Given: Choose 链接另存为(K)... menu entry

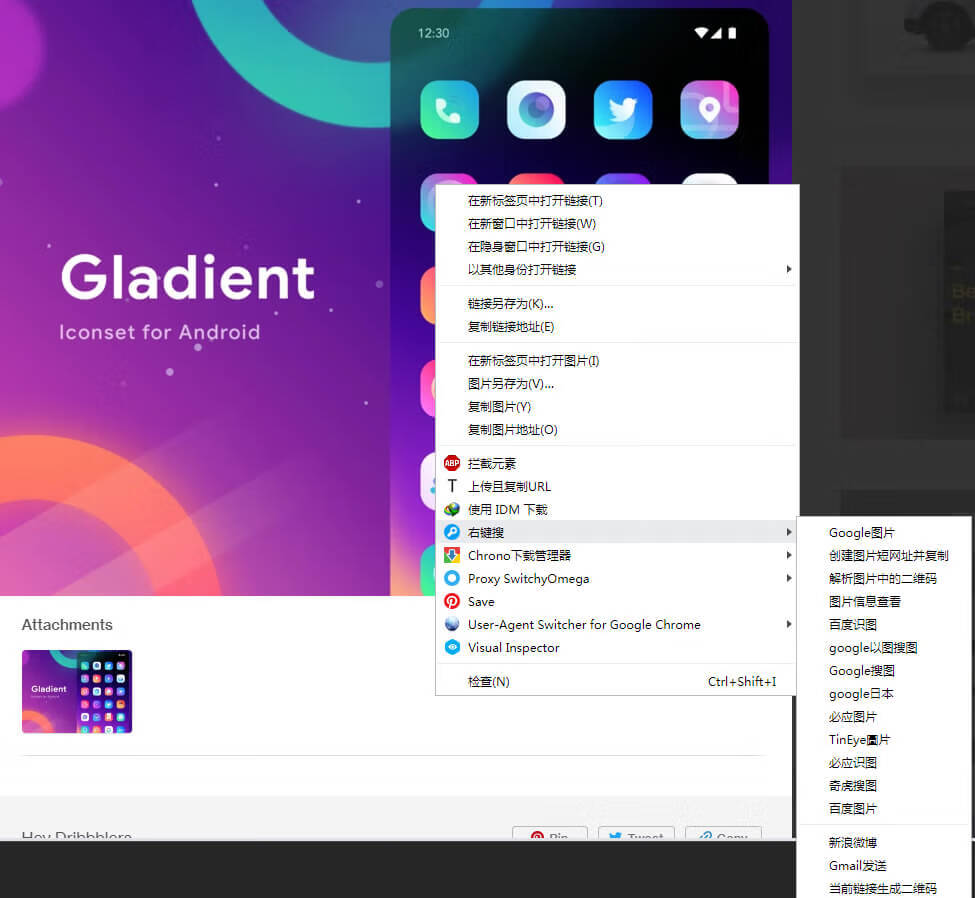Looking at the screenshot, I should click(x=617, y=304).
